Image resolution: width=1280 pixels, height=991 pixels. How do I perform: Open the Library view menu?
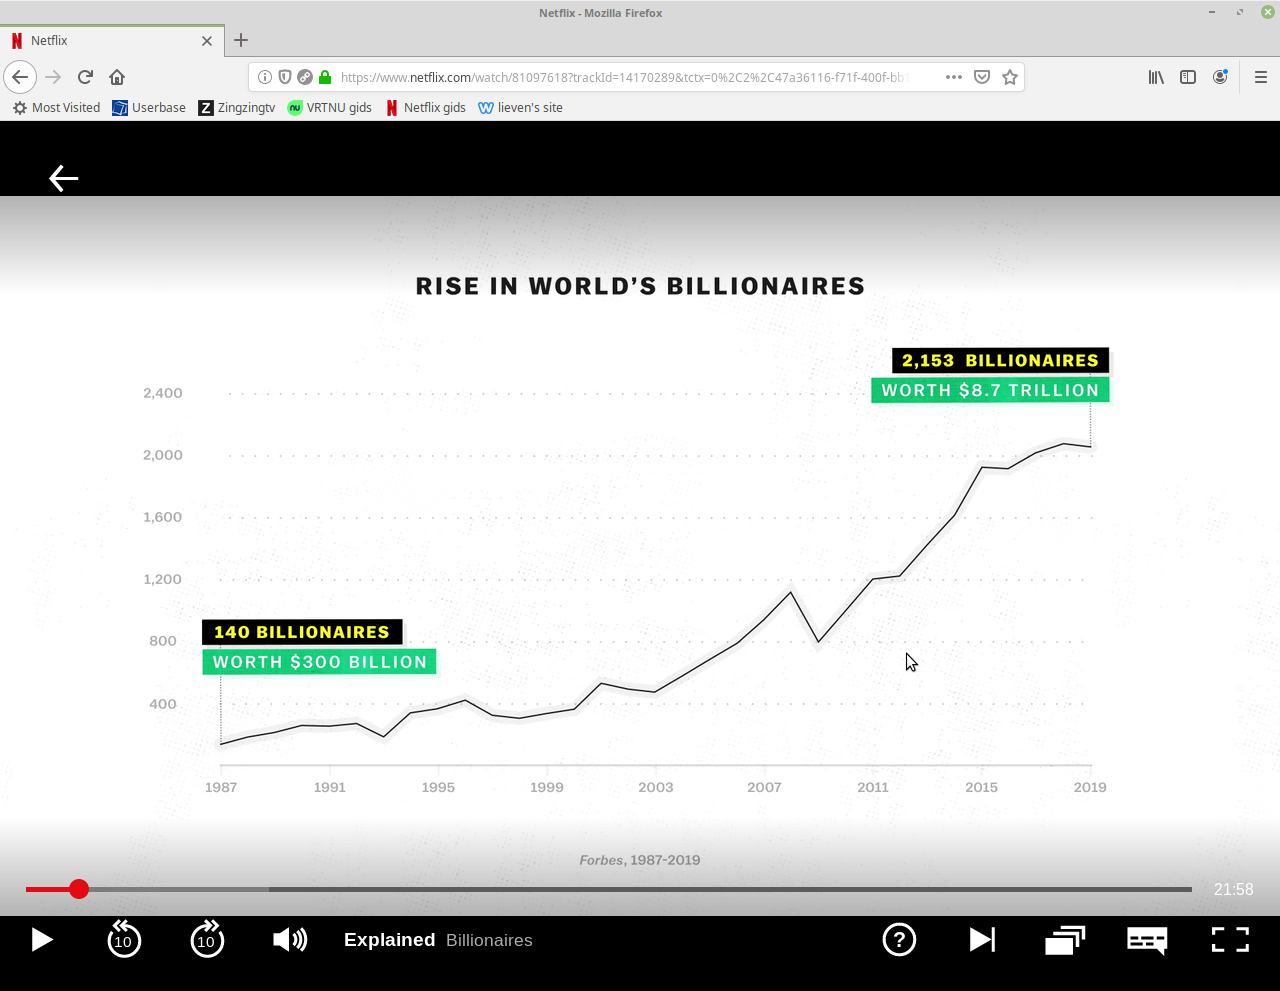pos(1156,77)
